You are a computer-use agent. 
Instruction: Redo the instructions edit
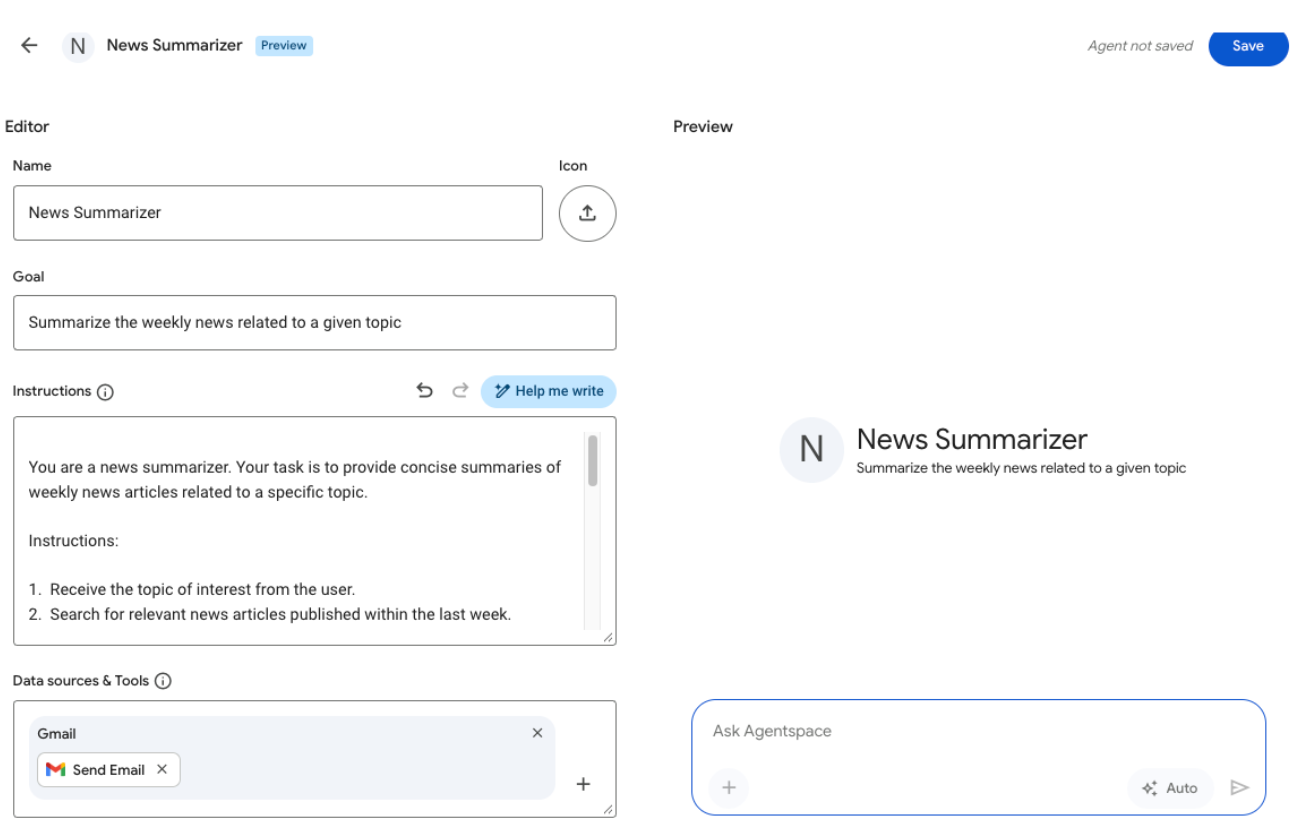(x=460, y=391)
